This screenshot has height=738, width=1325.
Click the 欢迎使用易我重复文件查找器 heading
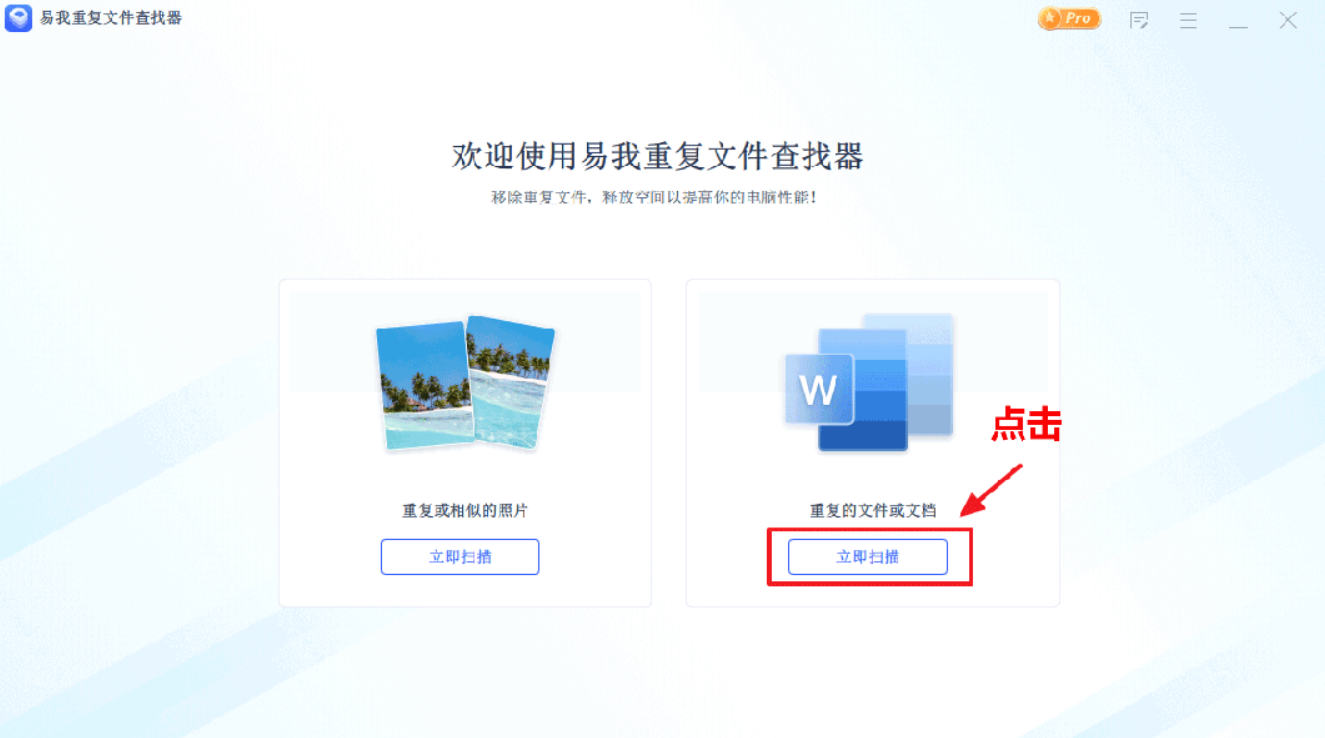click(658, 156)
